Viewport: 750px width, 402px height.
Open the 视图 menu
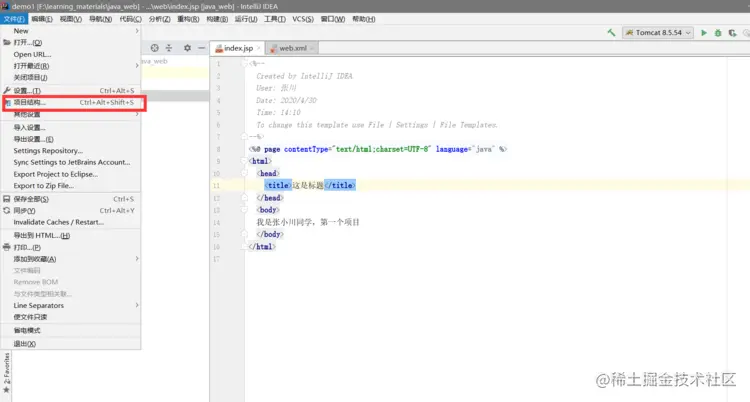tap(71, 19)
